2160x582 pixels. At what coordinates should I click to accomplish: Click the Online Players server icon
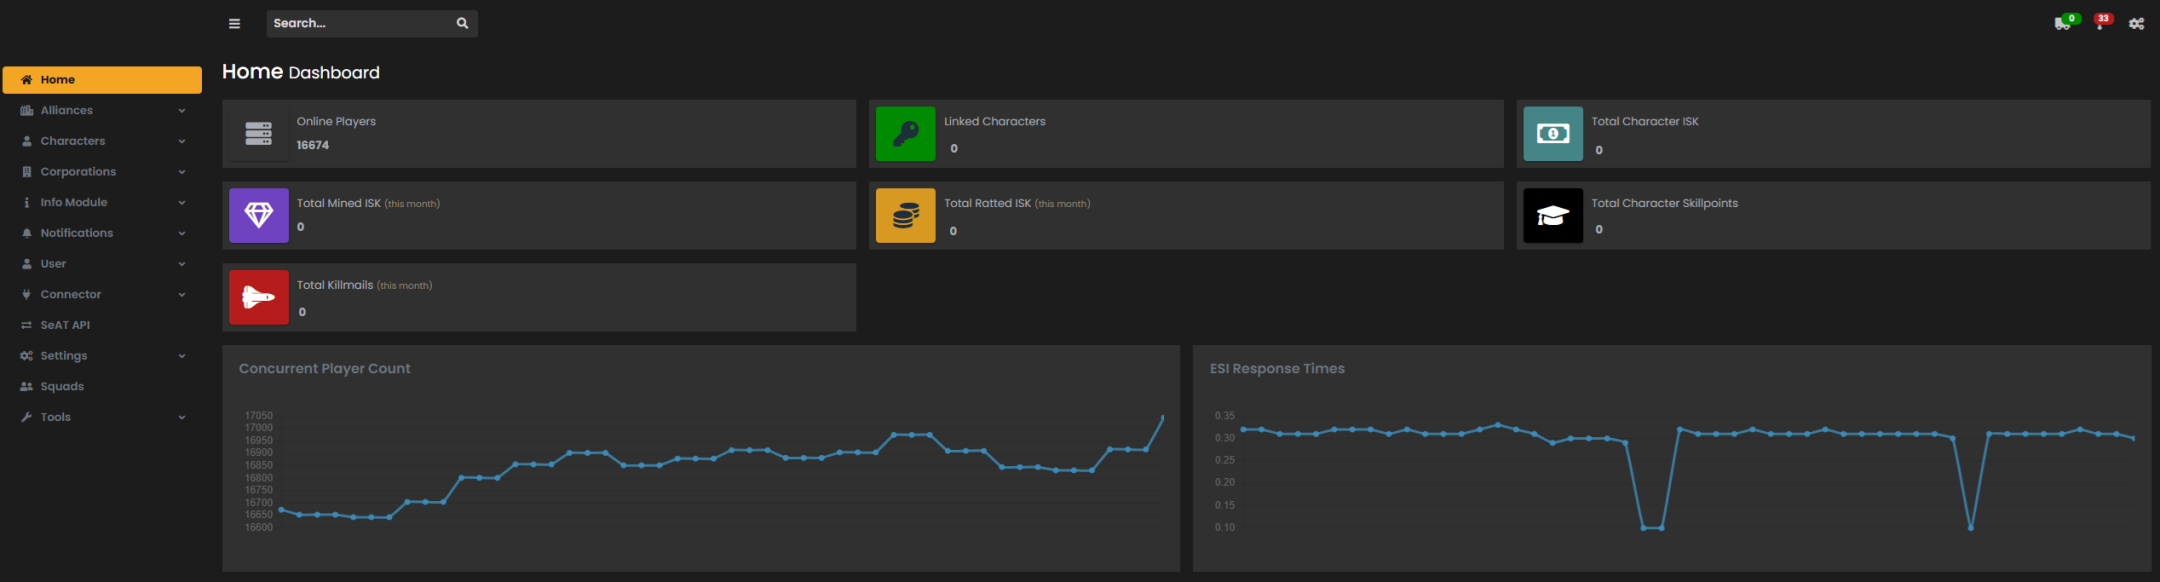pos(259,134)
